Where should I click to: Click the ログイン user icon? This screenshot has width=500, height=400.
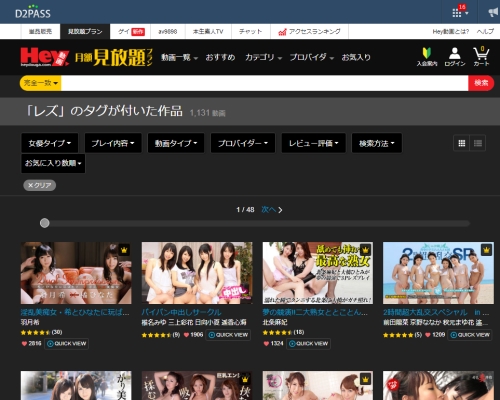(455, 53)
